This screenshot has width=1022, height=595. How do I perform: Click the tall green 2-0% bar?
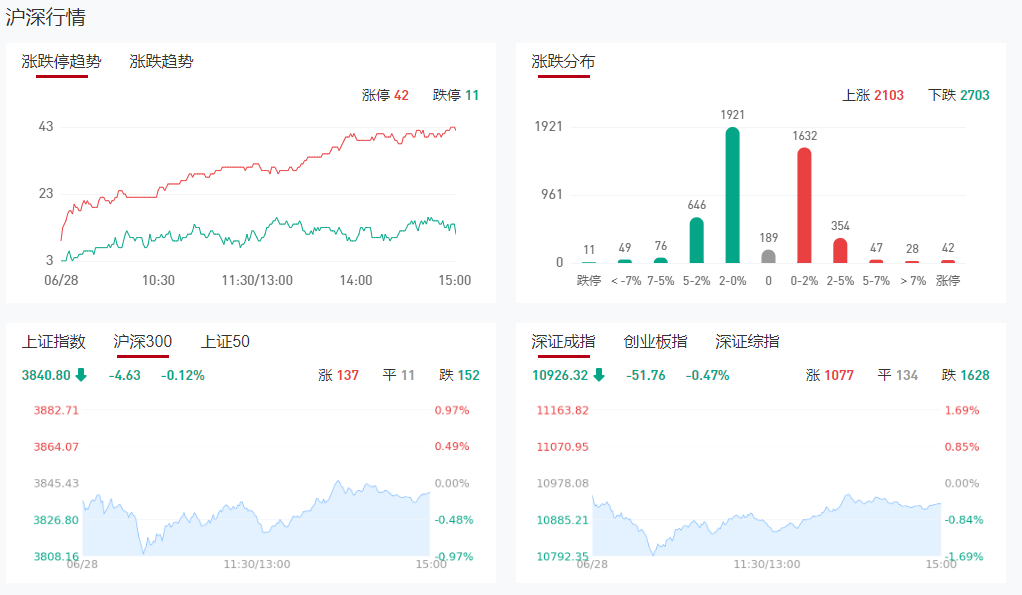(x=732, y=195)
